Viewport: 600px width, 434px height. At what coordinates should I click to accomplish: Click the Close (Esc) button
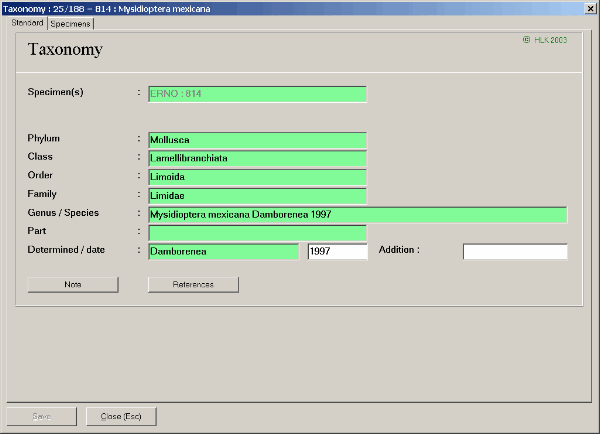[121, 416]
